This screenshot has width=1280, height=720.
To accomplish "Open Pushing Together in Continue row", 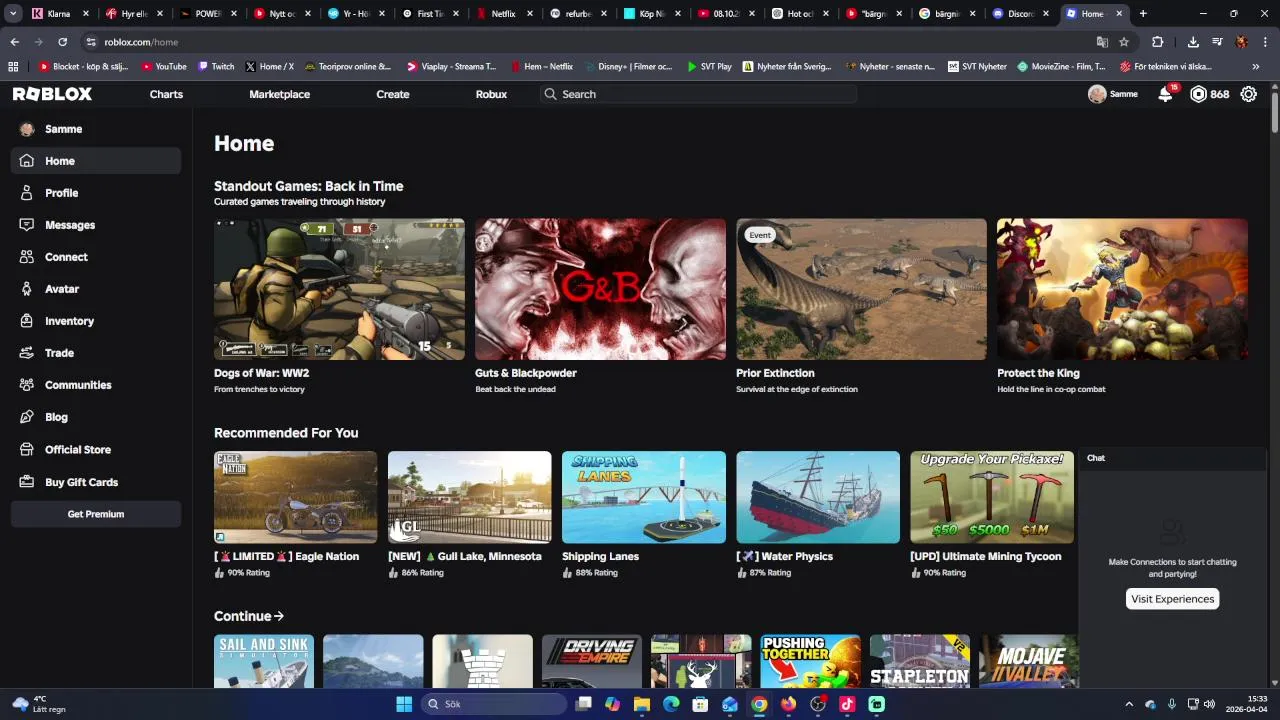I will [810, 661].
